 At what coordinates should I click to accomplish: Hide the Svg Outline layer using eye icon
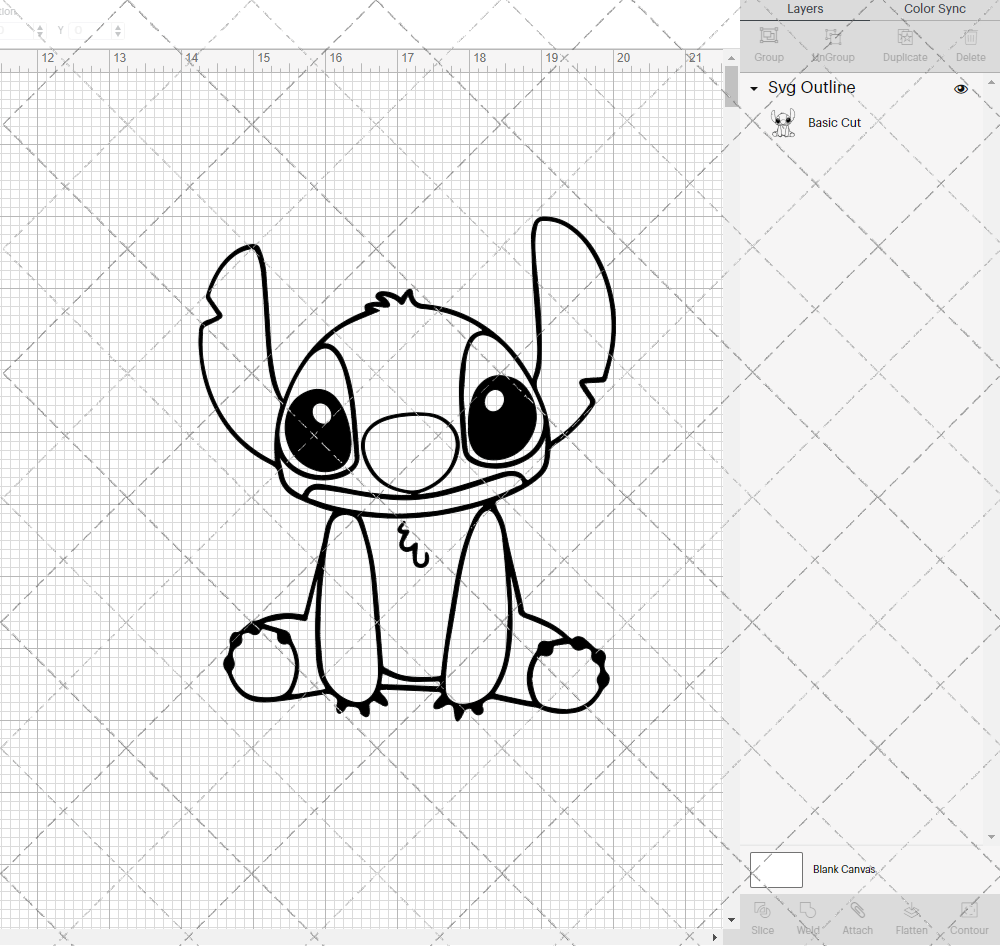(x=961, y=89)
